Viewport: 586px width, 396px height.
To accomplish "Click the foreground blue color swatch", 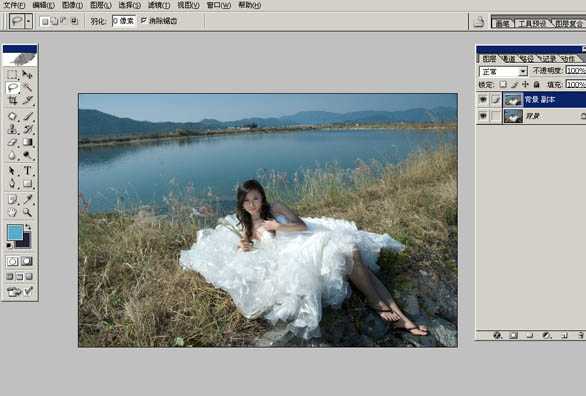I will tap(15, 232).
